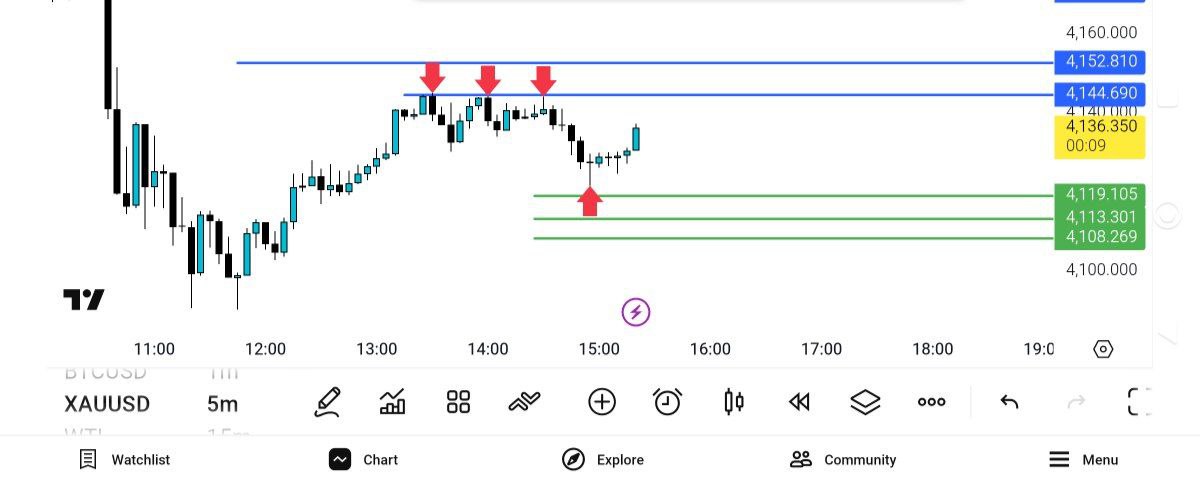
Task: Open the Community tab
Action: 842,460
